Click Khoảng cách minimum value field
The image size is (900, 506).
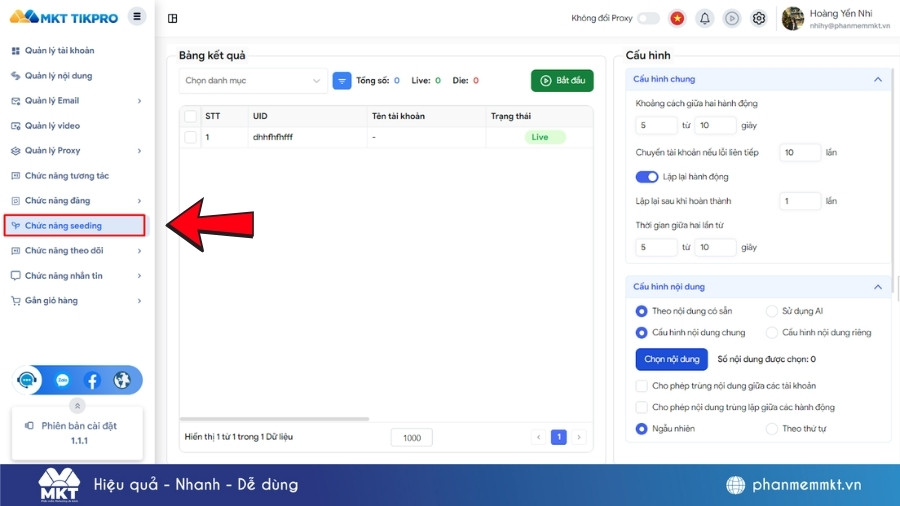pos(656,125)
